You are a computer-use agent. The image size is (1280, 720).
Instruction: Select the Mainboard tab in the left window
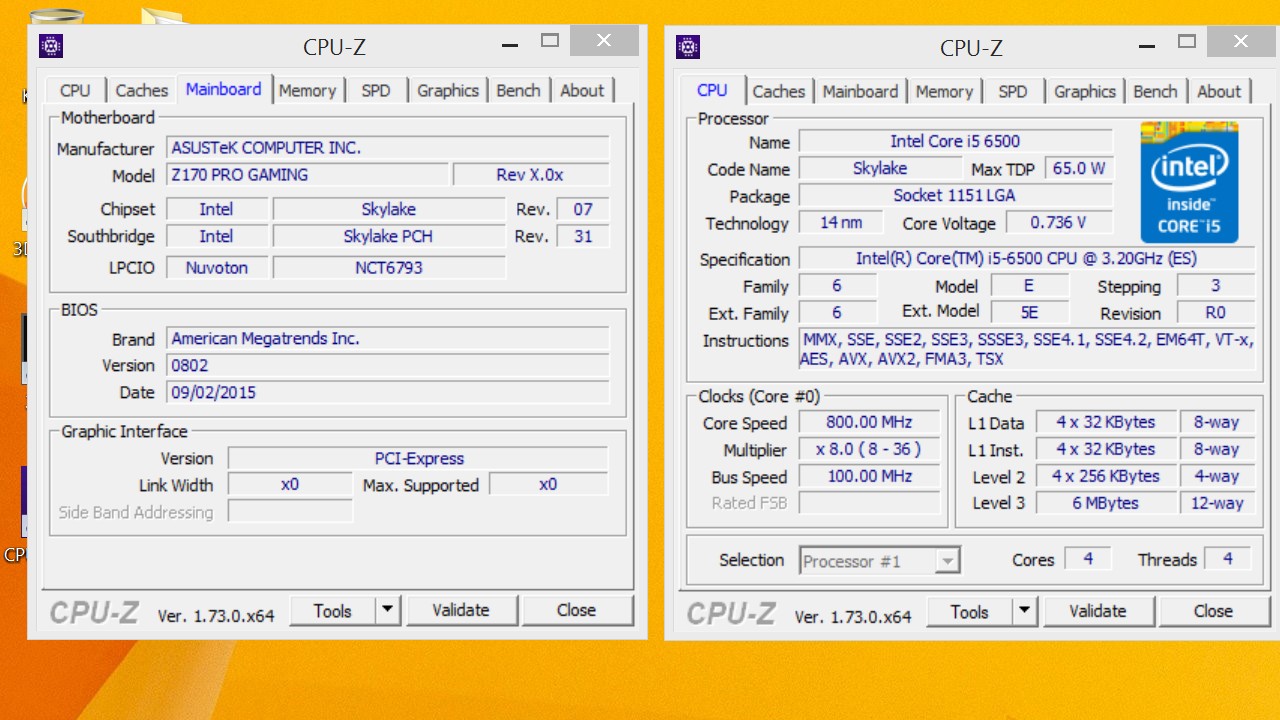pyautogui.click(x=224, y=89)
